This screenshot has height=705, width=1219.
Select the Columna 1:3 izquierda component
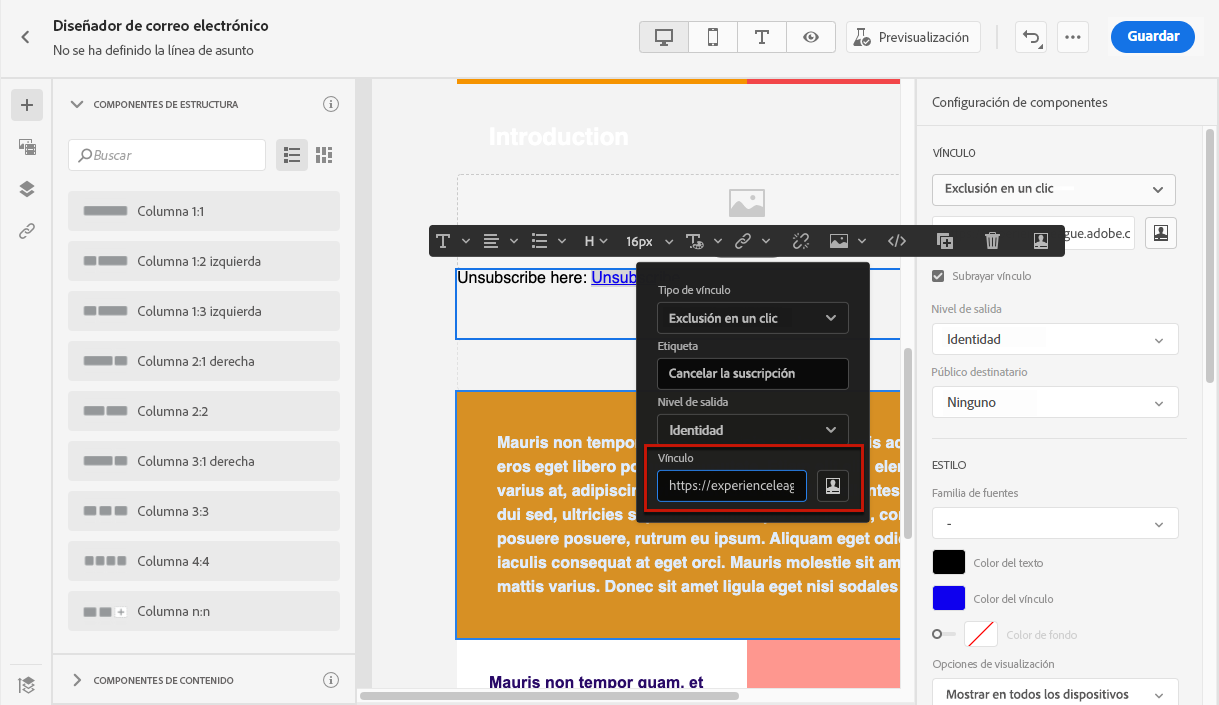[x=203, y=311]
